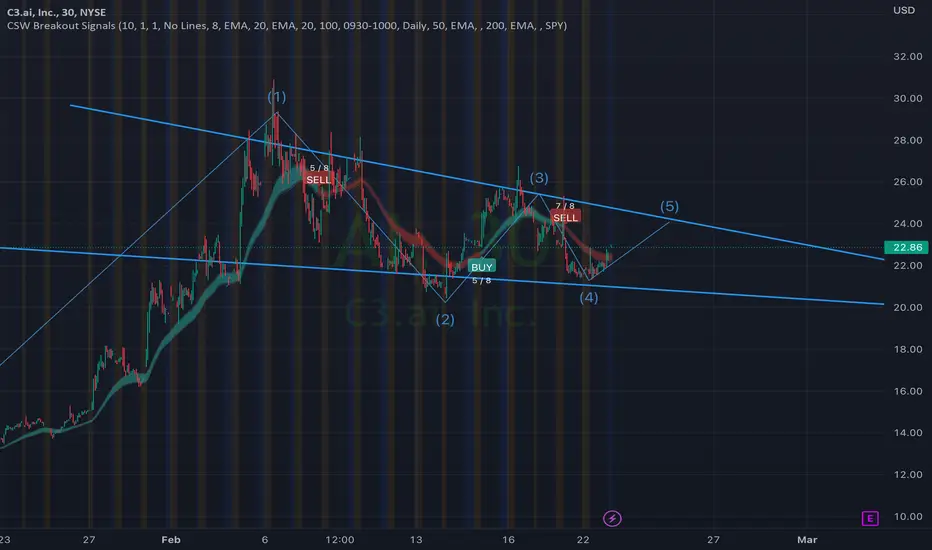Click the 16.00 price axis label
The height and width of the screenshot is (550, 932).
[x=908, y=391]
